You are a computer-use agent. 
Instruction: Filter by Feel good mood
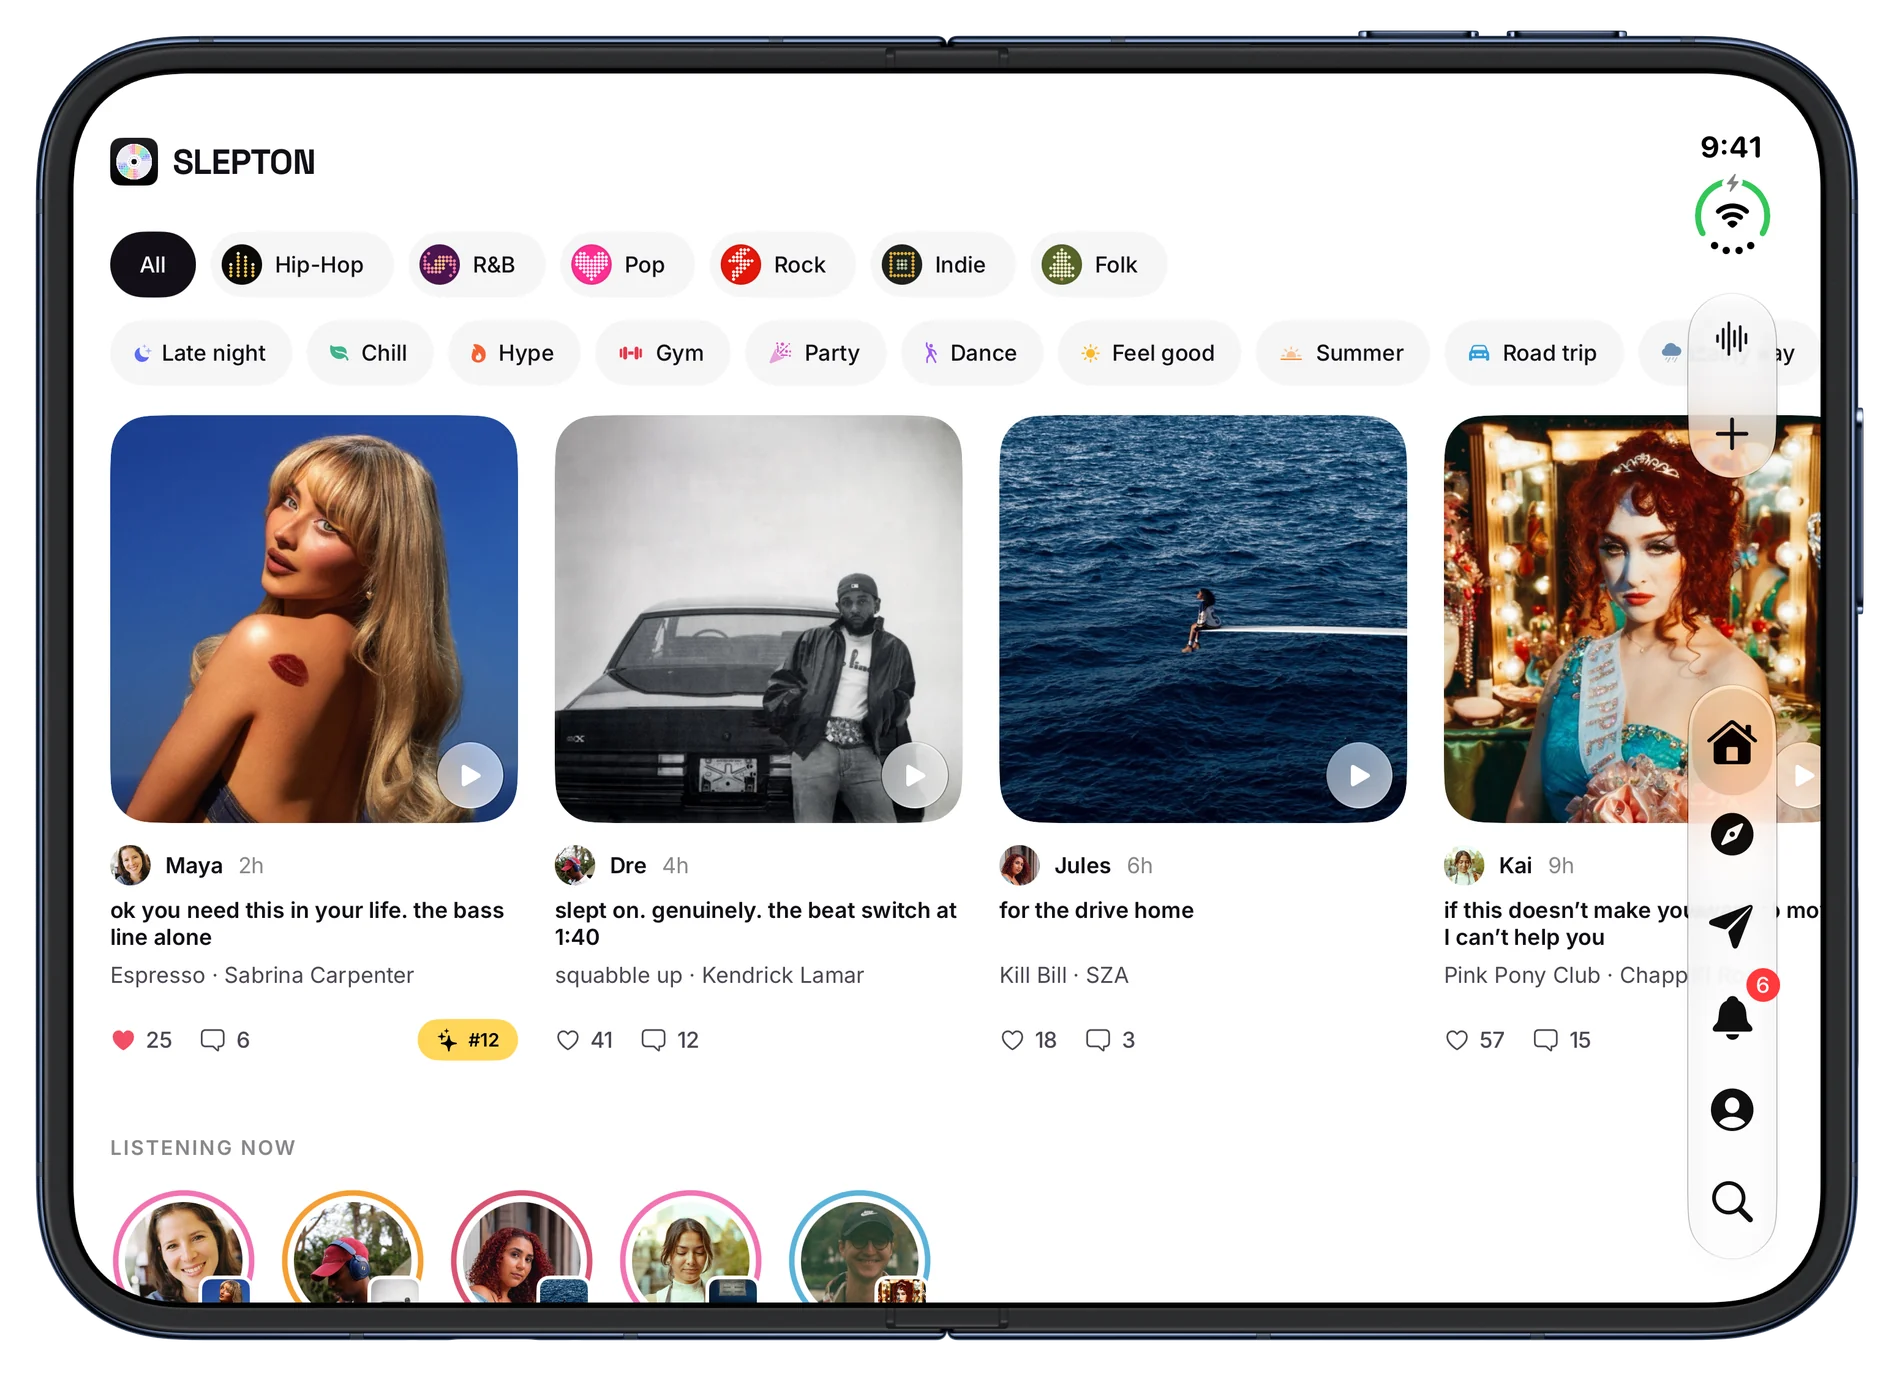coord(1150,353)
